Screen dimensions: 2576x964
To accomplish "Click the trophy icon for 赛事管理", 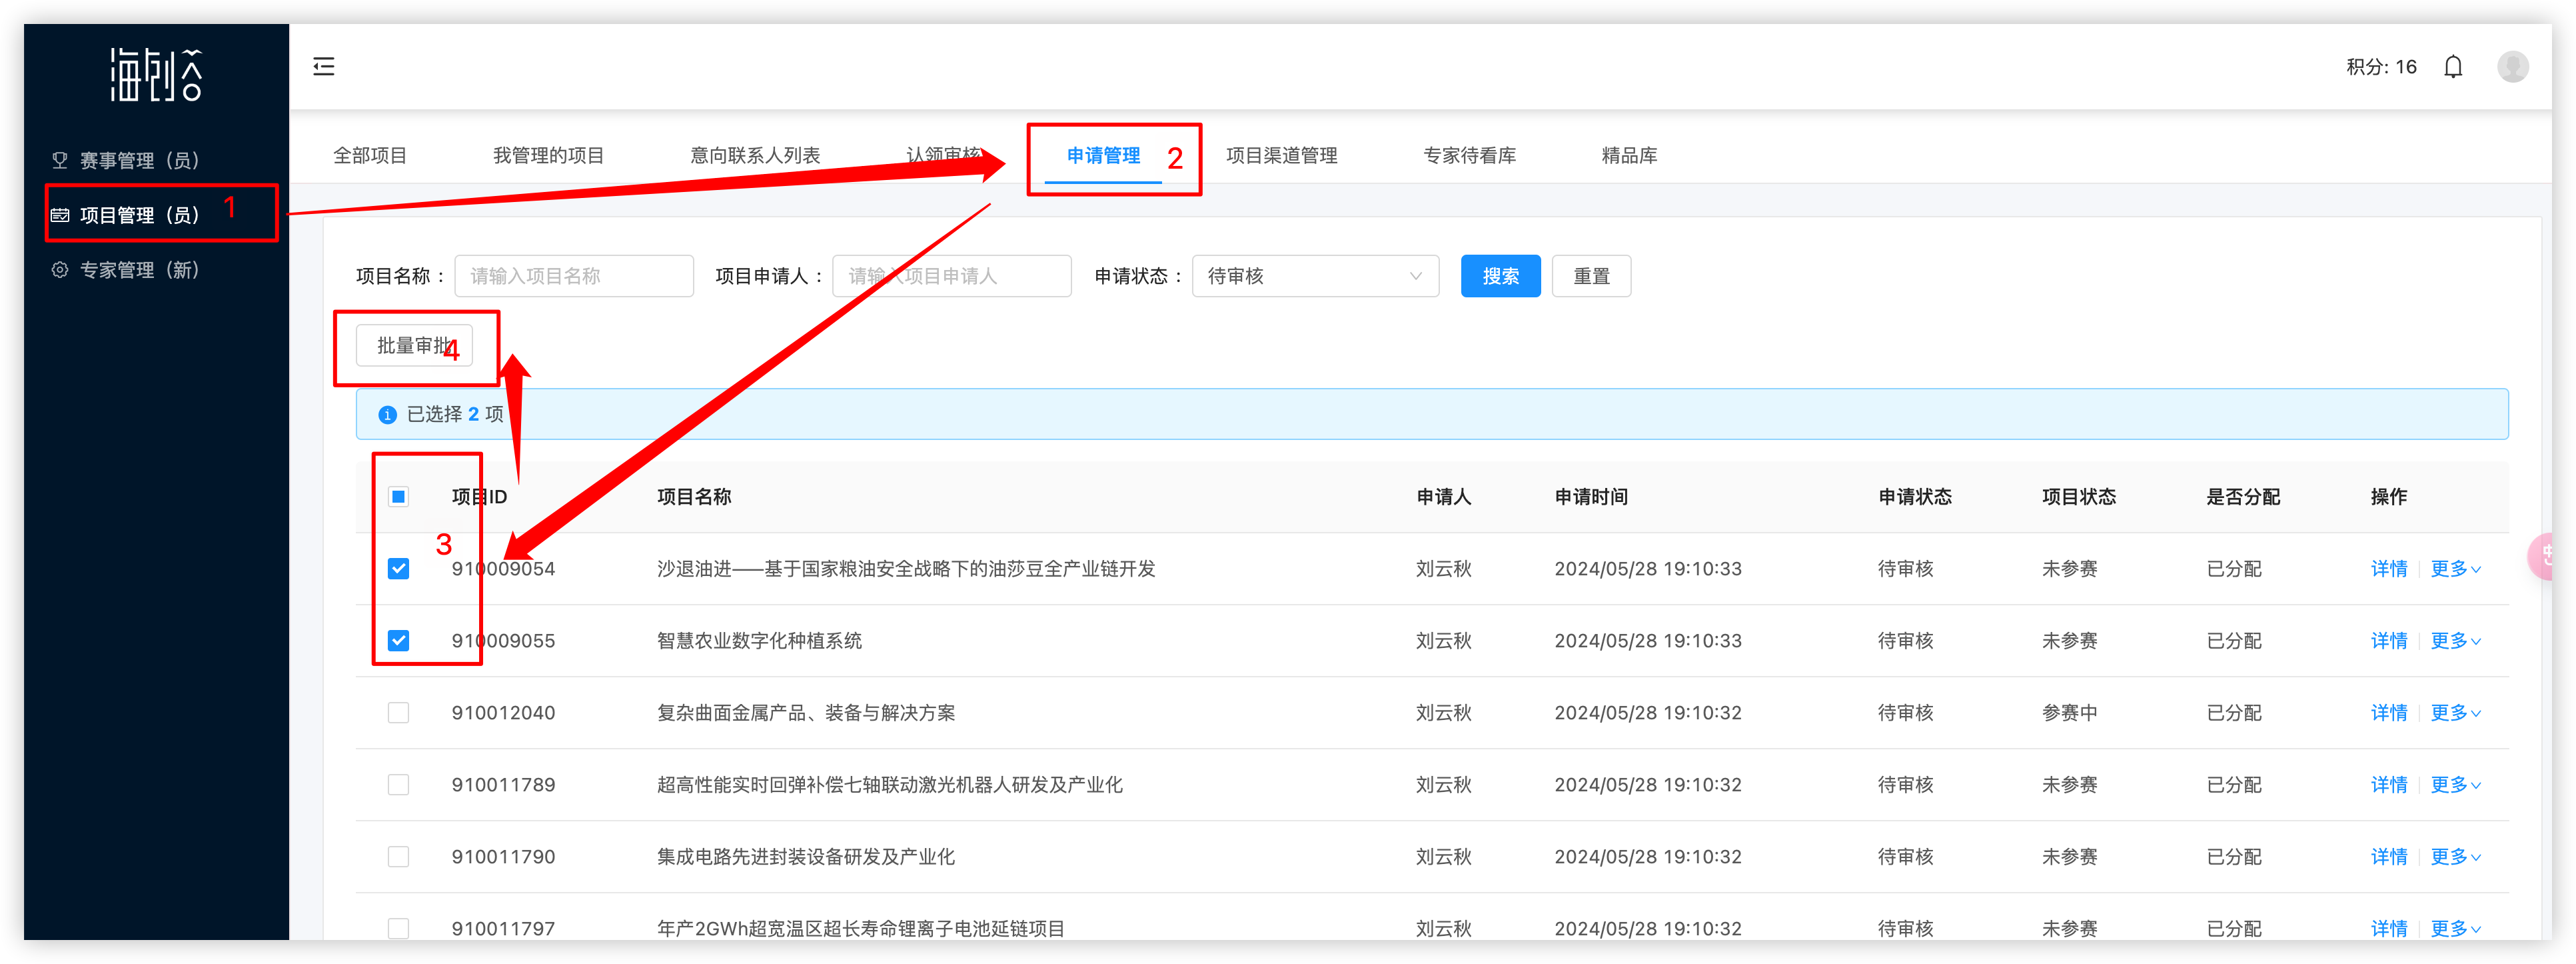I will [60, 160].
